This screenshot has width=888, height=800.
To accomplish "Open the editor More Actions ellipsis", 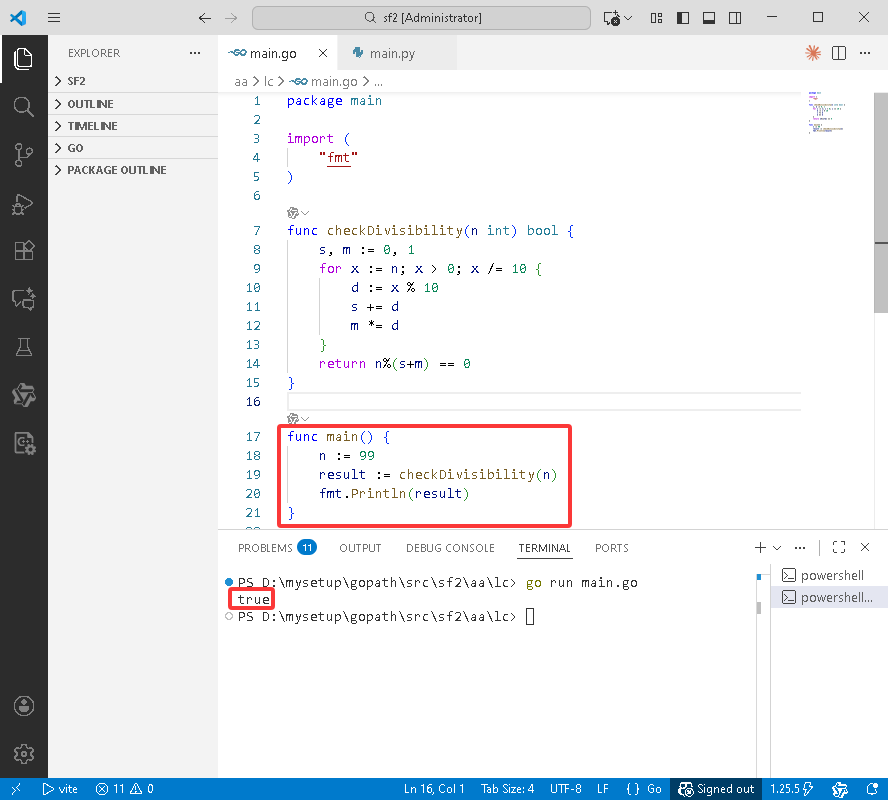I will (x=865, y=53).
